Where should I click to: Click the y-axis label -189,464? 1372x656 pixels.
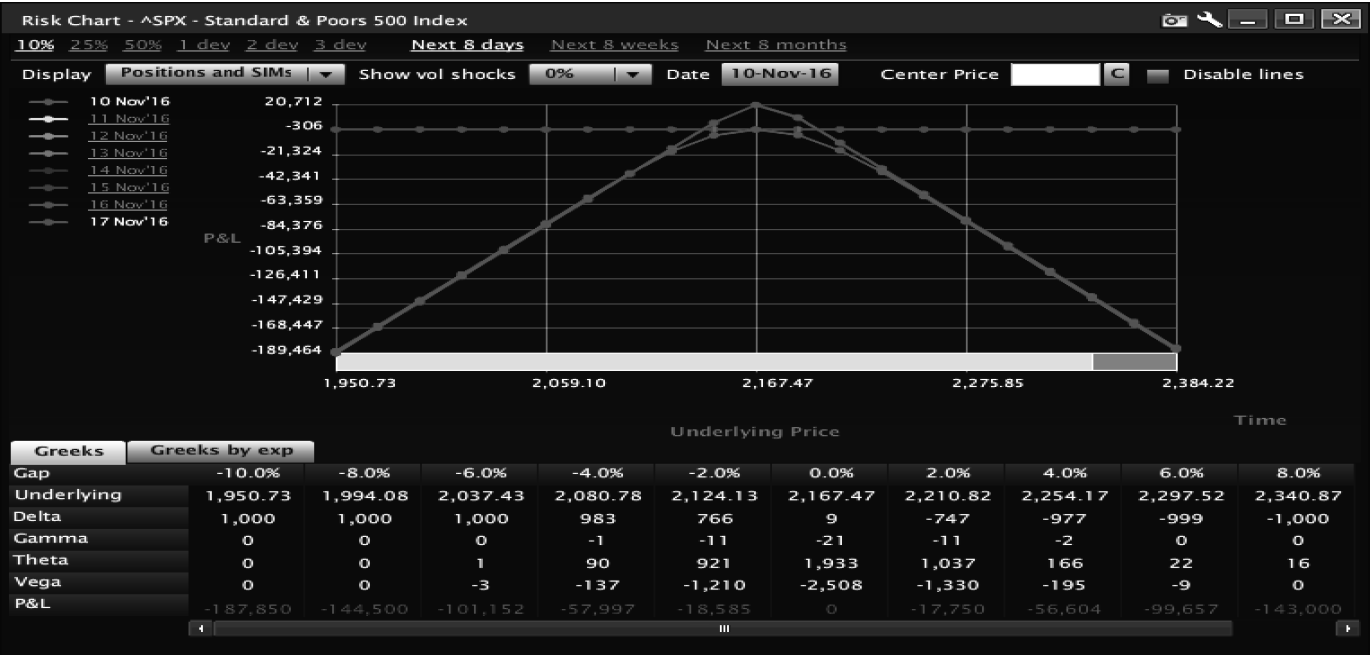coord(285,350)
